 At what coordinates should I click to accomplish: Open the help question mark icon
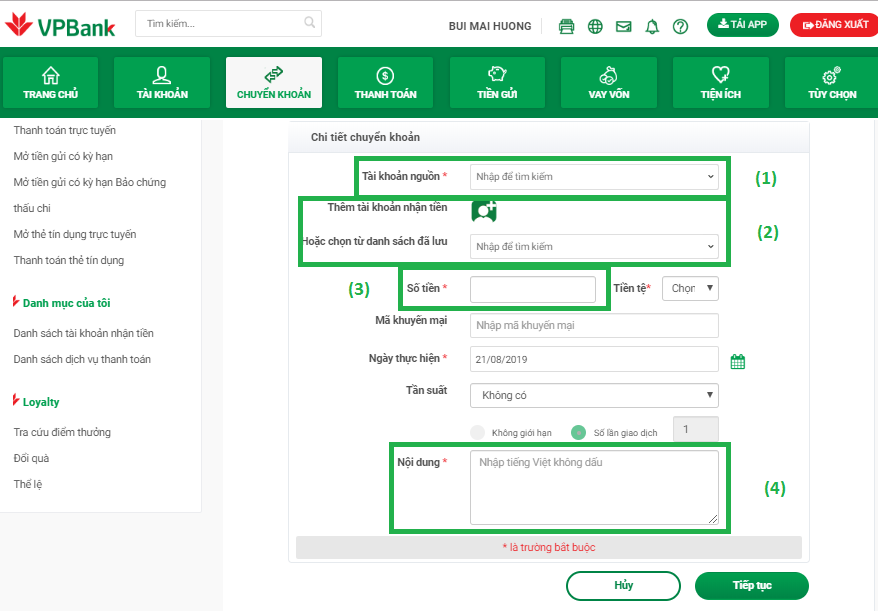click(x=681, y=26)
